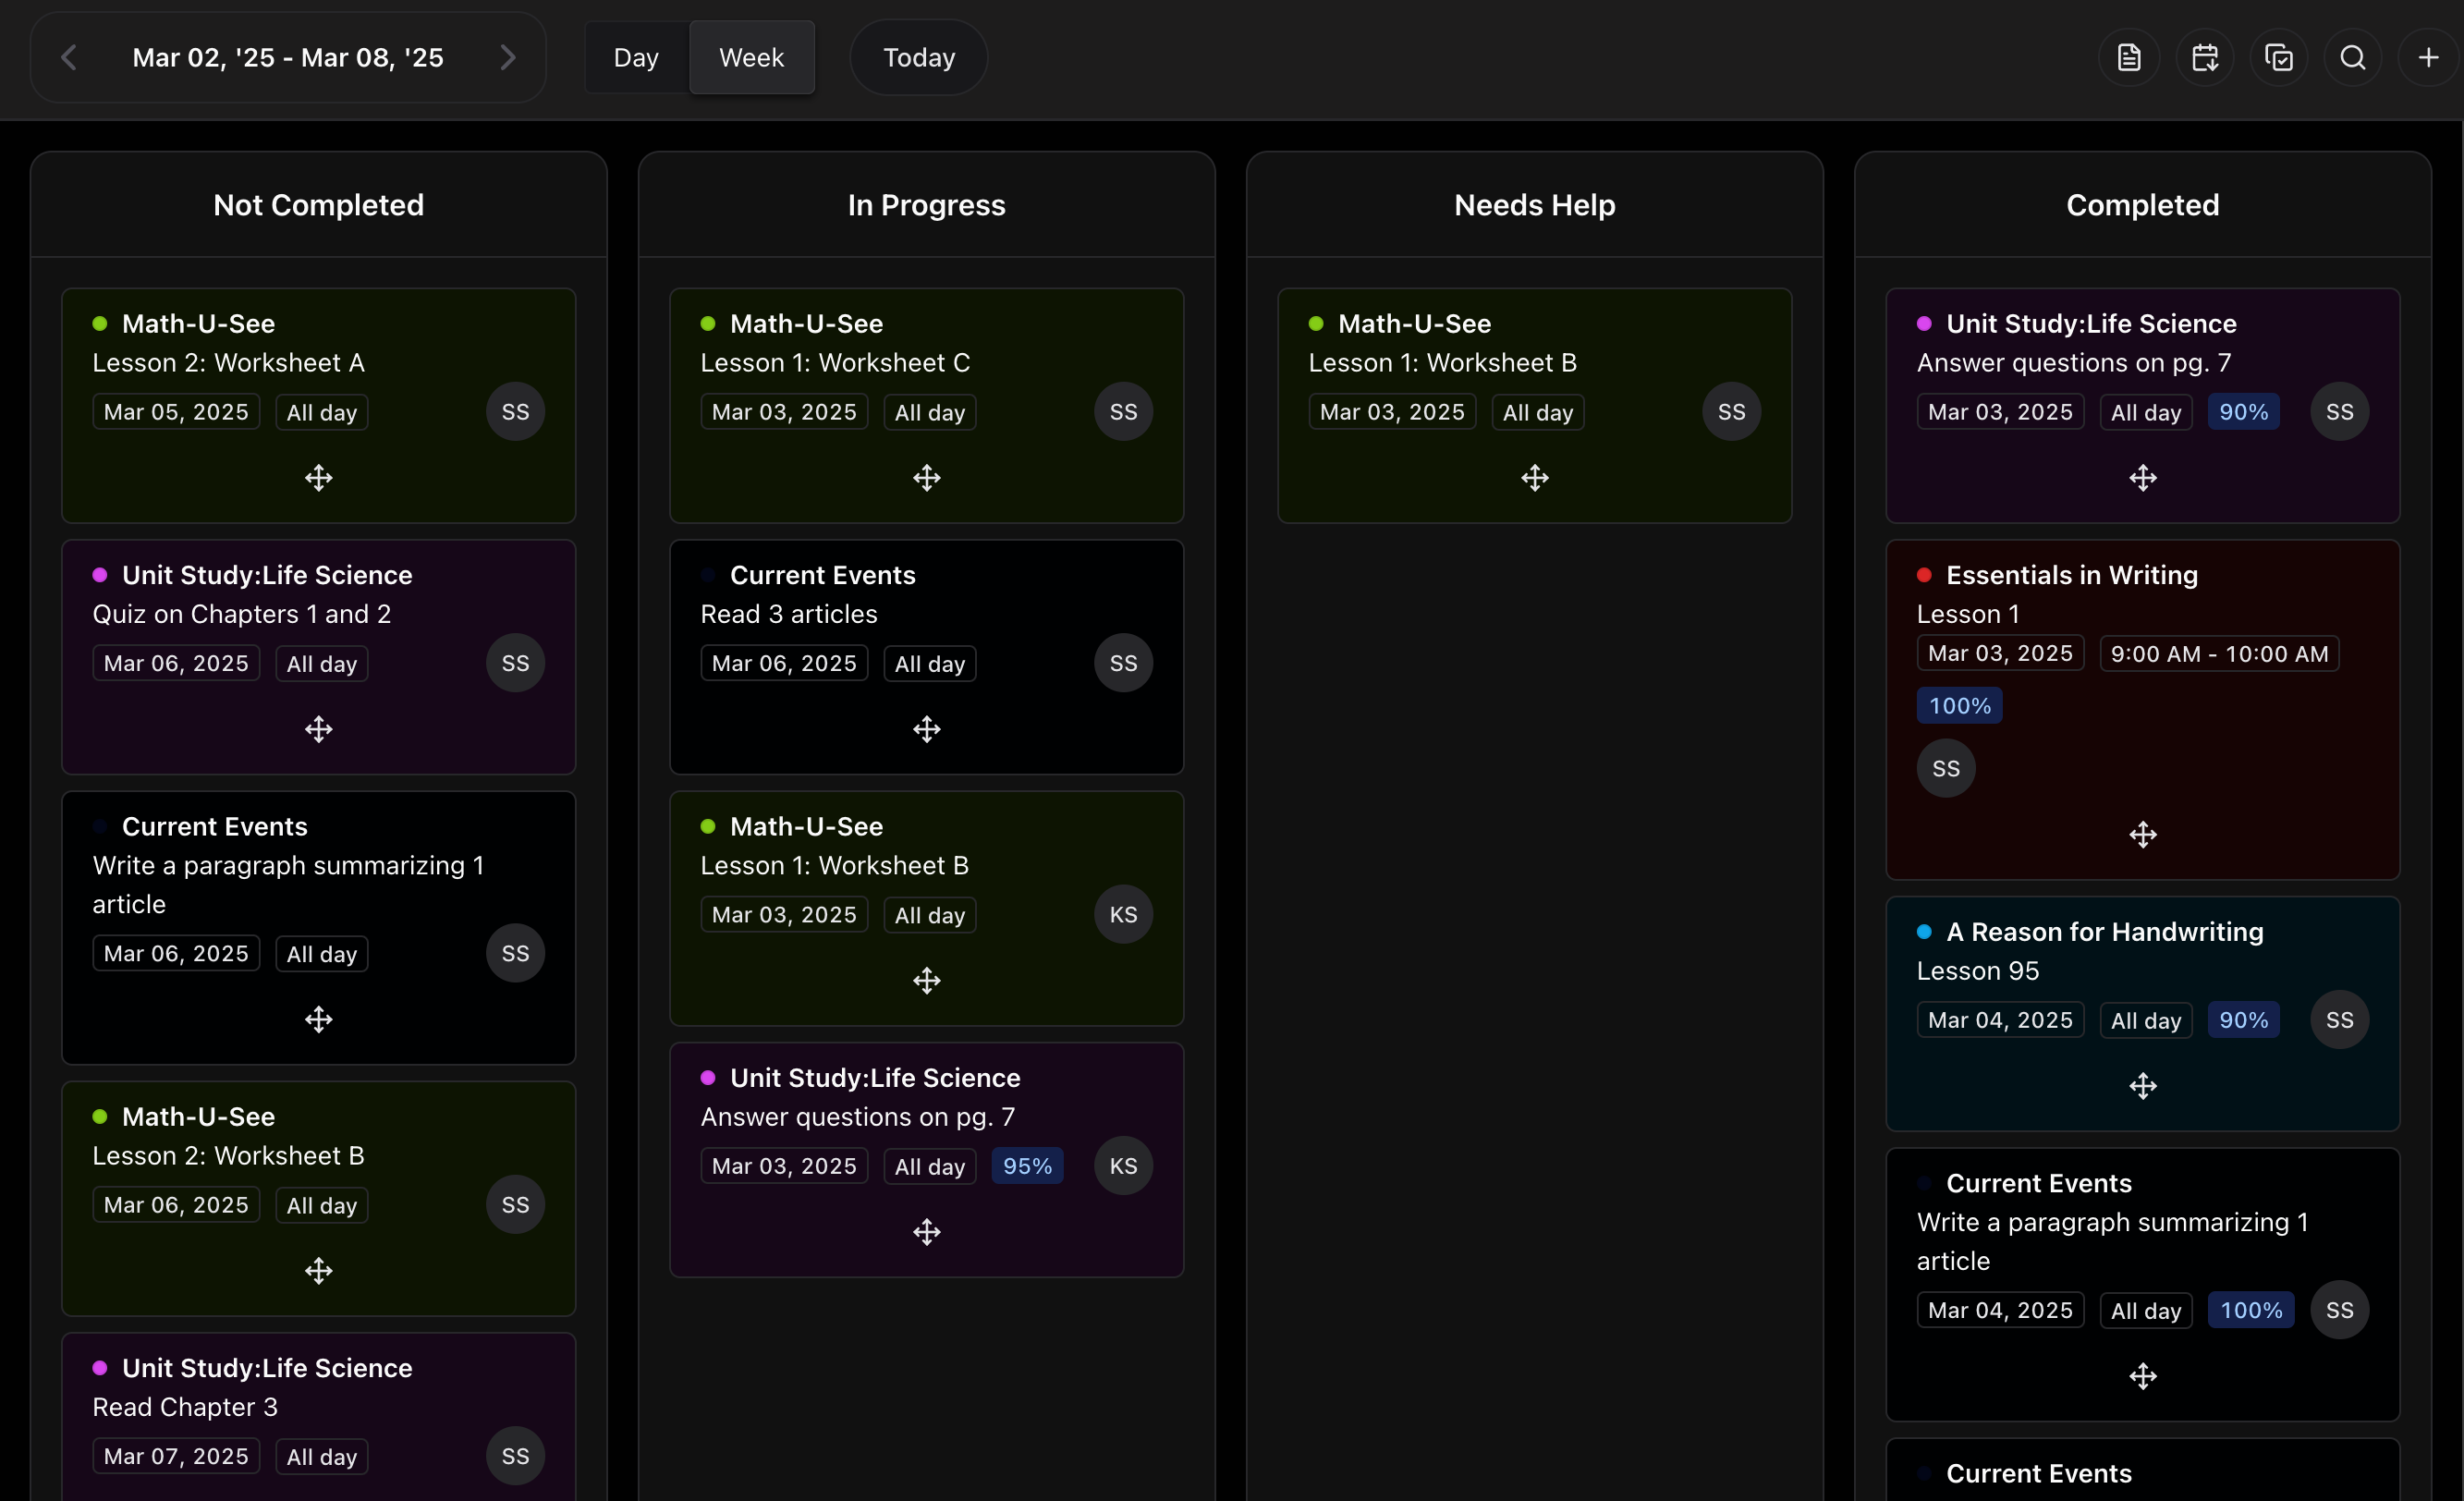
Task: Click the next week chevron
Action: [x=507, y=57]
